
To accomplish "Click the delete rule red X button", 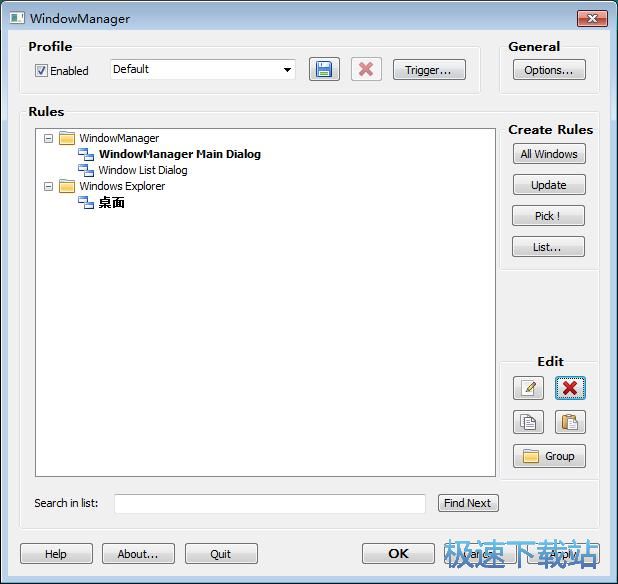I will pyautogui.click(x=570, y=388).
